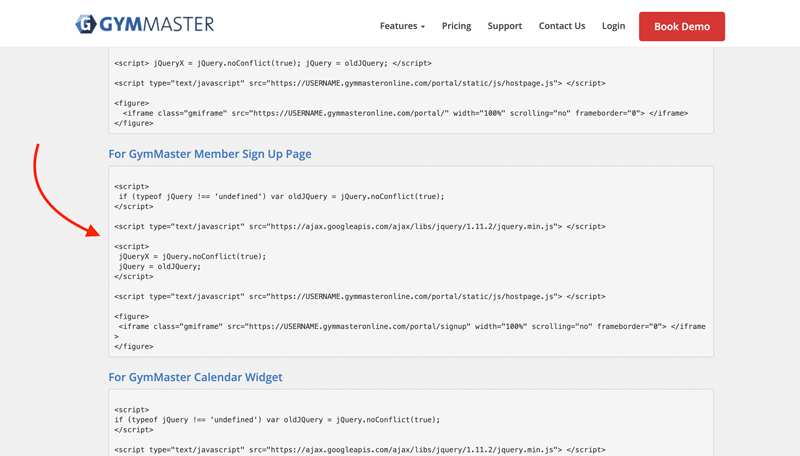Click the 'jQueryX = jQuery.noConflict(true);' line in signup code
The height and width of the screenshot is (456, 800).
192,257
